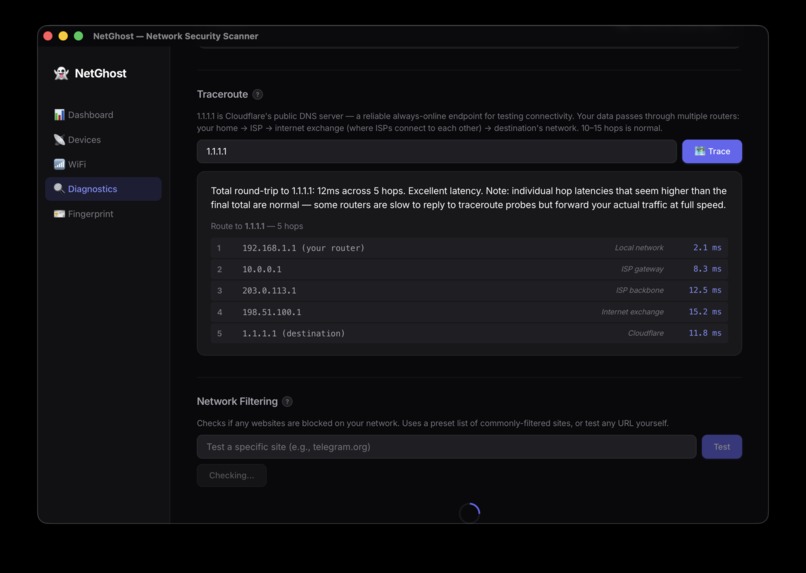
Task: Click the Route to 1.1.1.1 — 5 hops caption
Action: pyautogui.click(x=257, y=226)
